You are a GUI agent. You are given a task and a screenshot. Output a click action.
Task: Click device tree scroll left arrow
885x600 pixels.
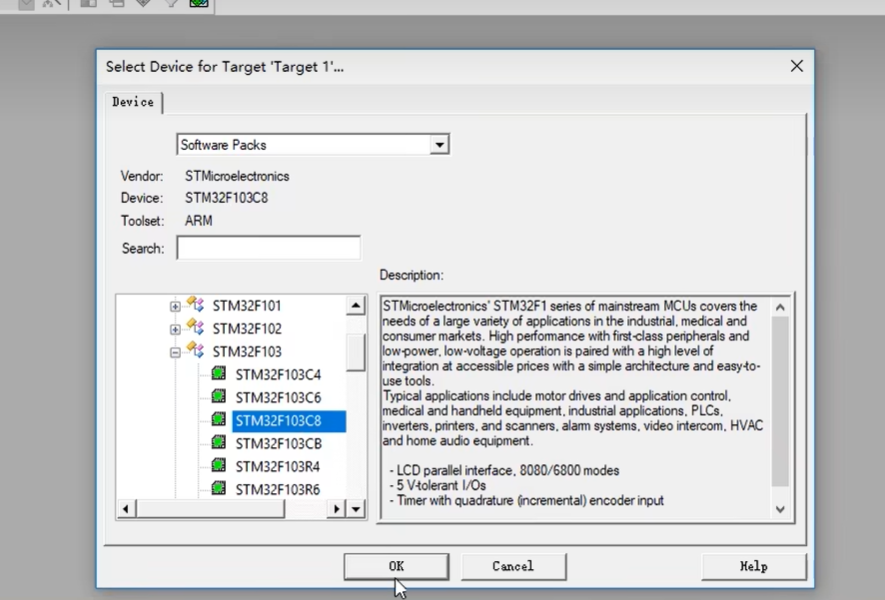126,509
